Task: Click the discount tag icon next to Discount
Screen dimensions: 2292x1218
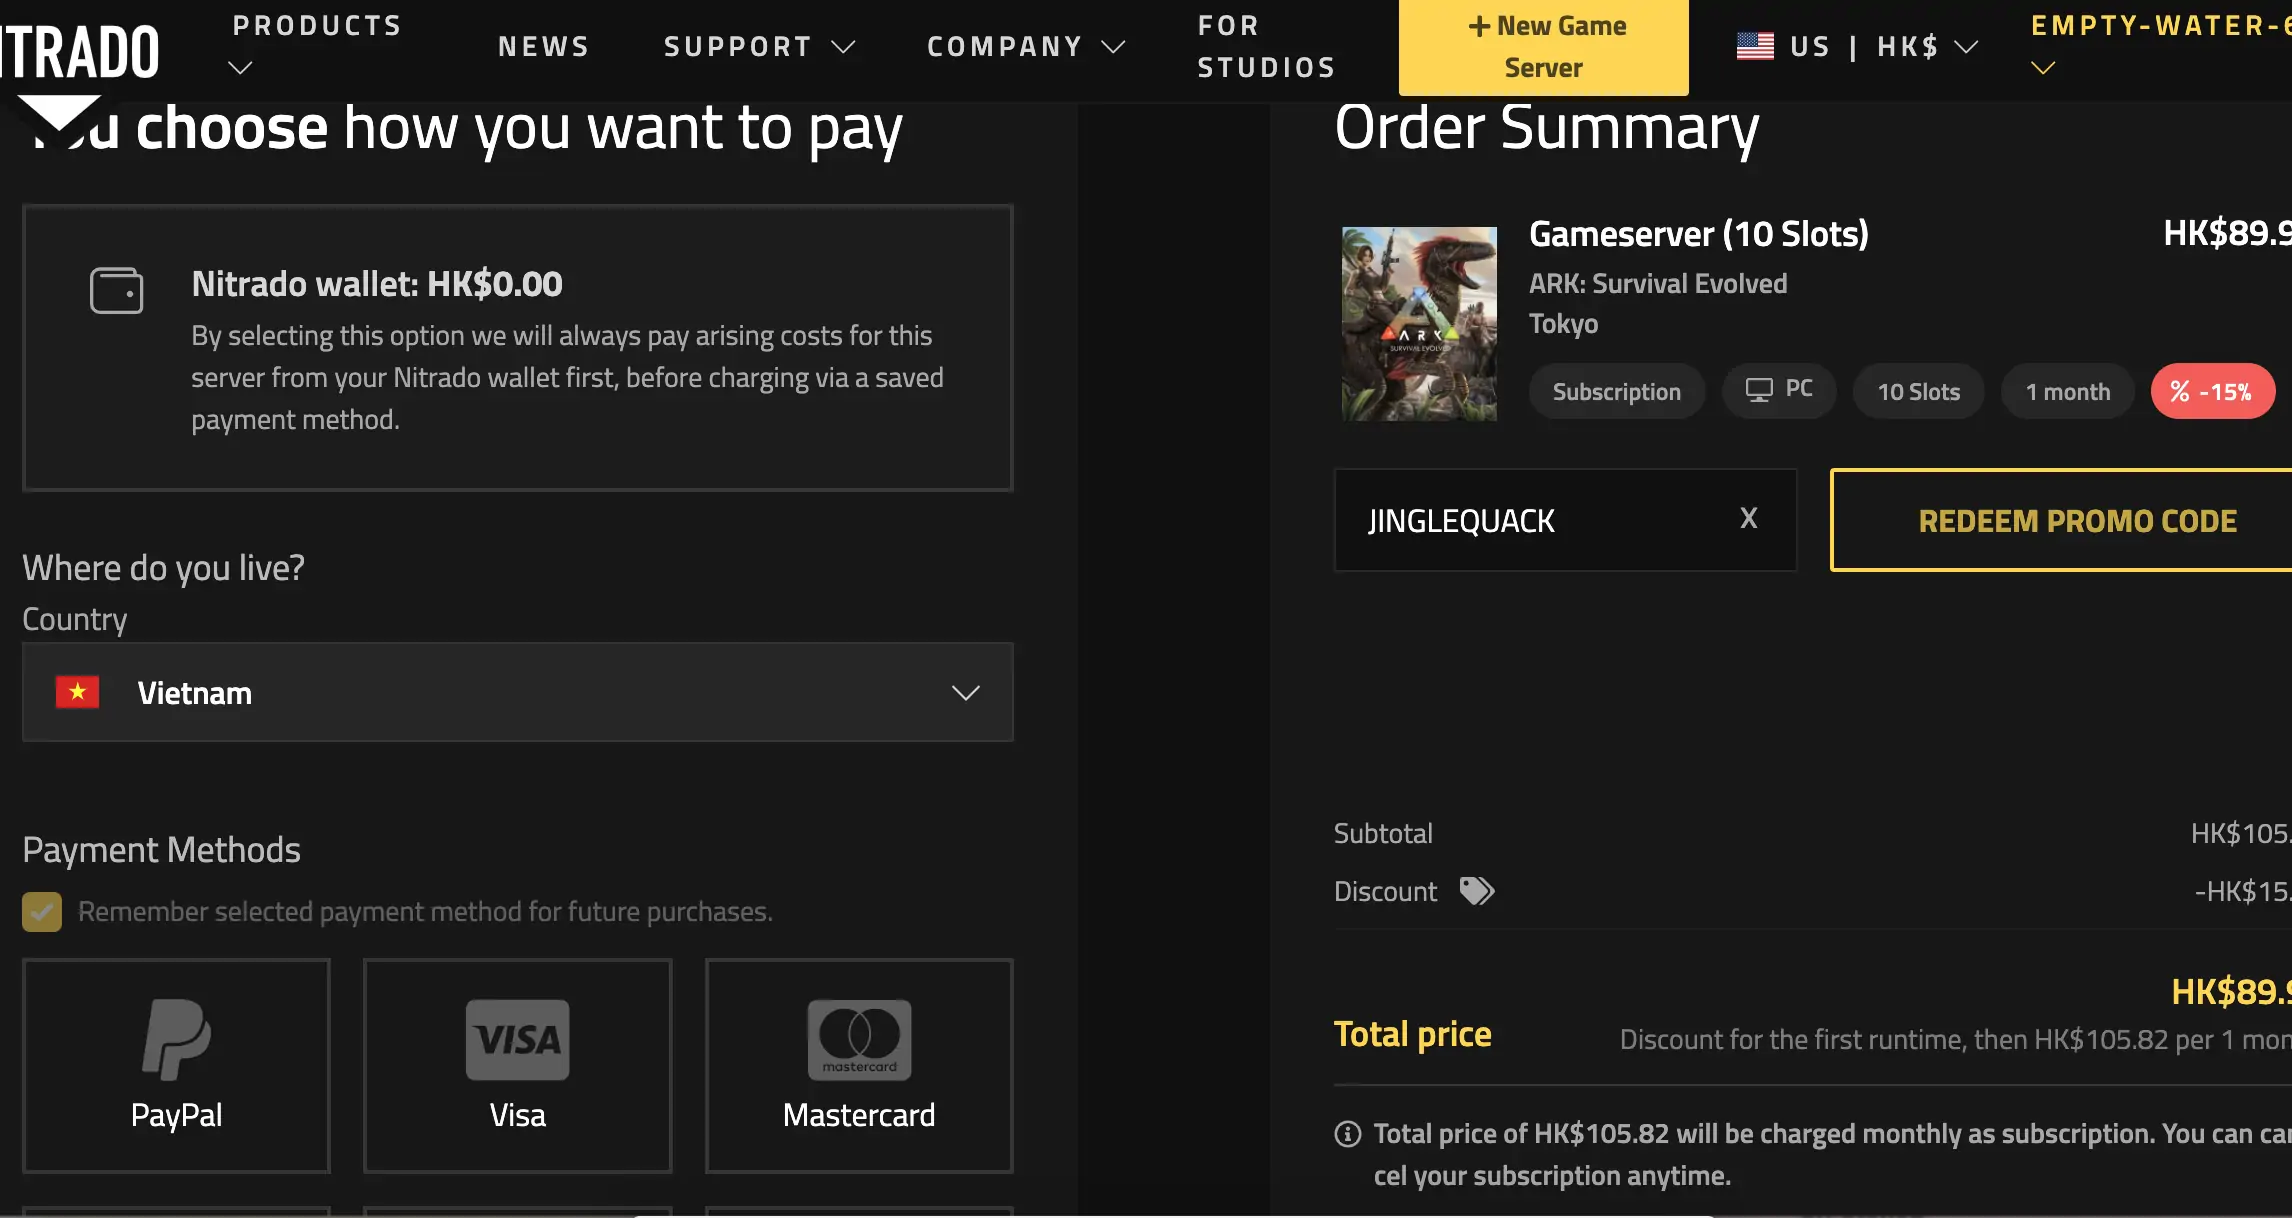Action: (x=1479, y=890)
